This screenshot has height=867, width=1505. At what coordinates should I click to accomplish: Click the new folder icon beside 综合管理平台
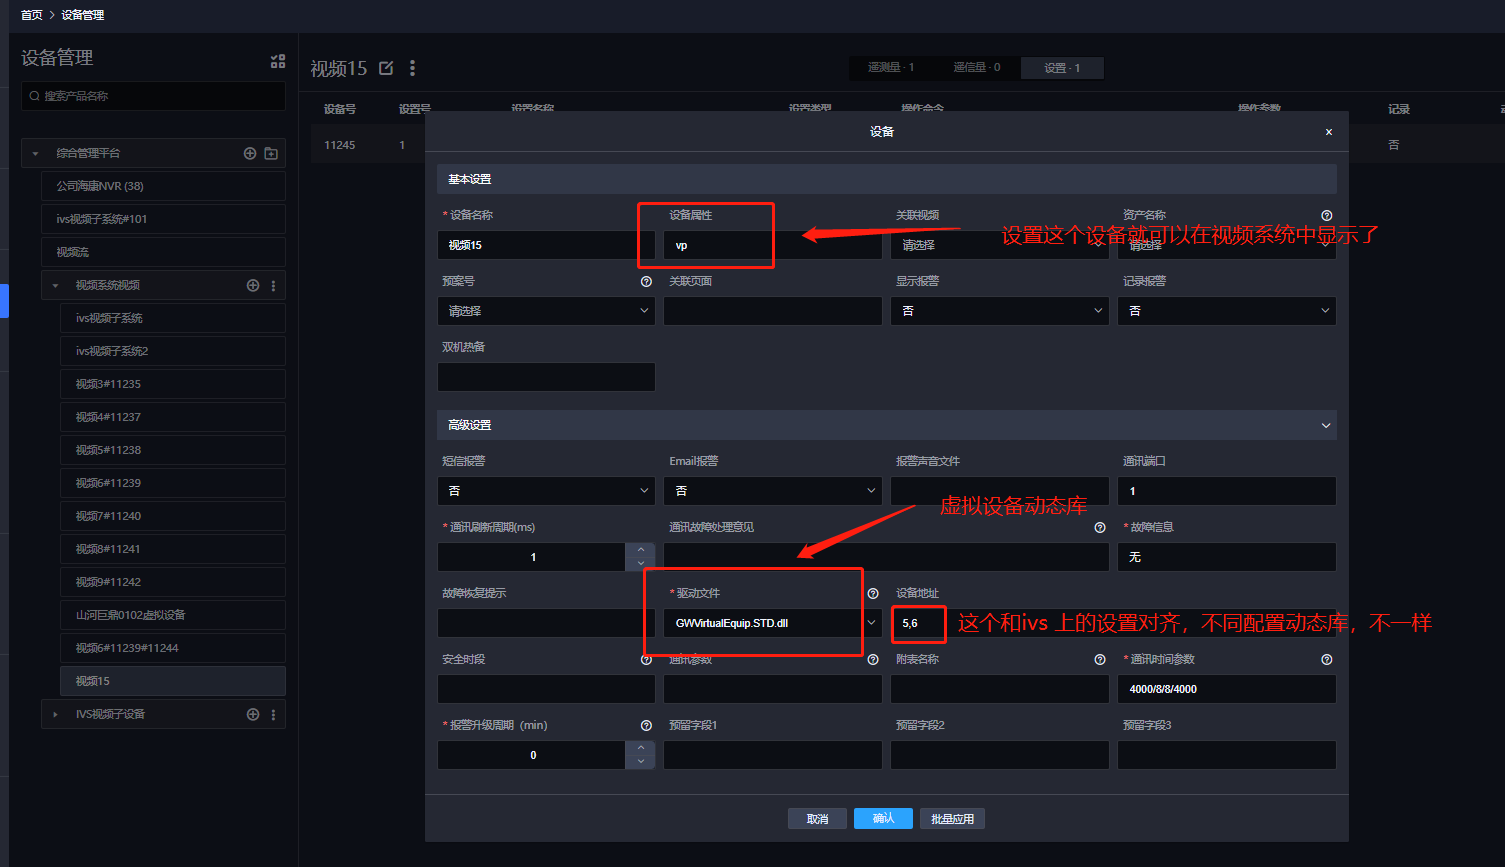tap(271, 153)
